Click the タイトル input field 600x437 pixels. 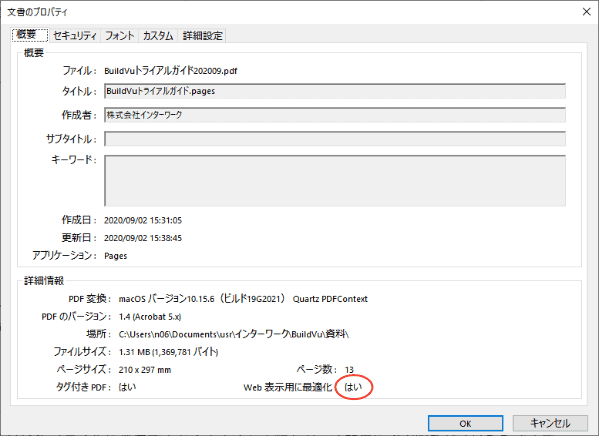tap(334, 92)
